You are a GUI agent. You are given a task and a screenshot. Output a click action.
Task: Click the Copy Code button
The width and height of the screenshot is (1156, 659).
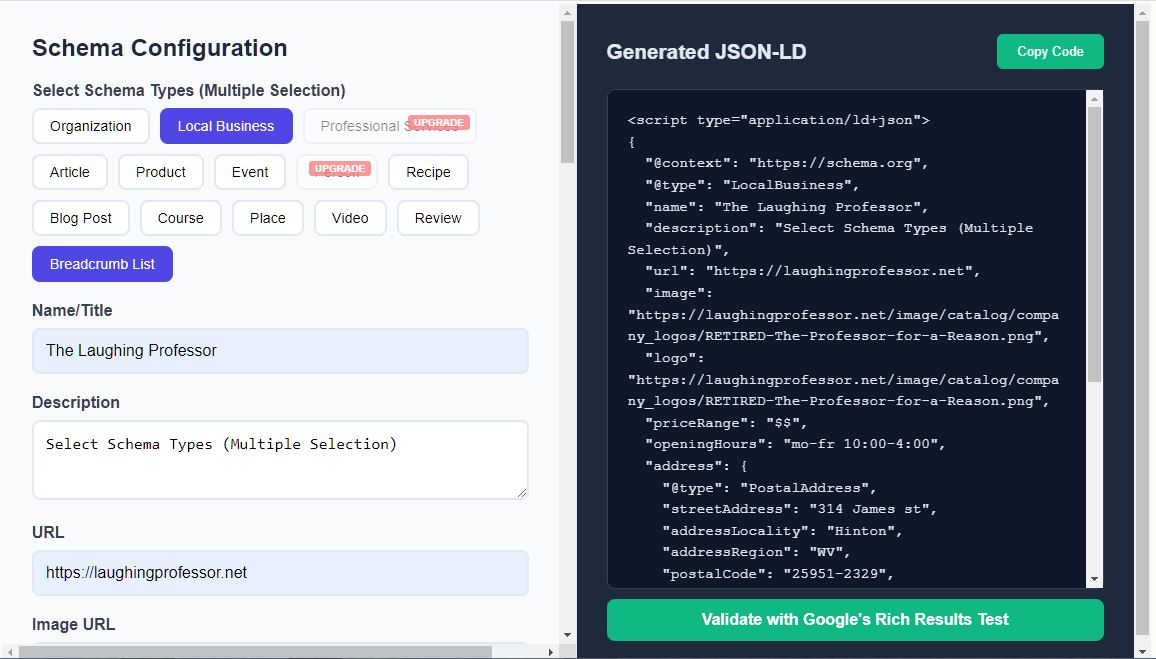pyautogui.click(x=1050, y=51)
